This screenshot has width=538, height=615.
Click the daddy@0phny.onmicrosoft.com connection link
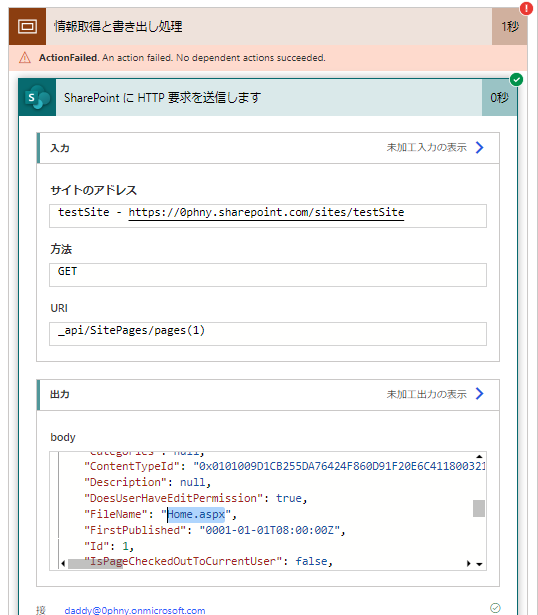click(x=134, y=610)
